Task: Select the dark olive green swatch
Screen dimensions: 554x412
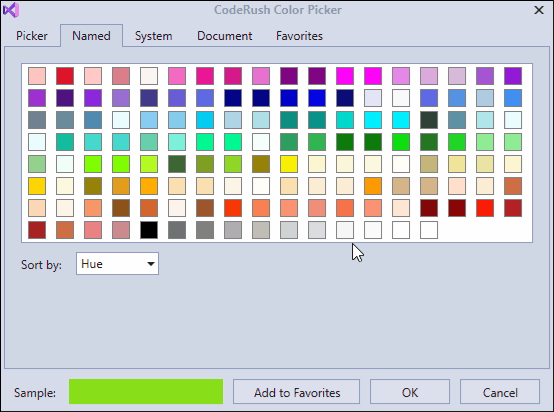Action: coord(177,164)
